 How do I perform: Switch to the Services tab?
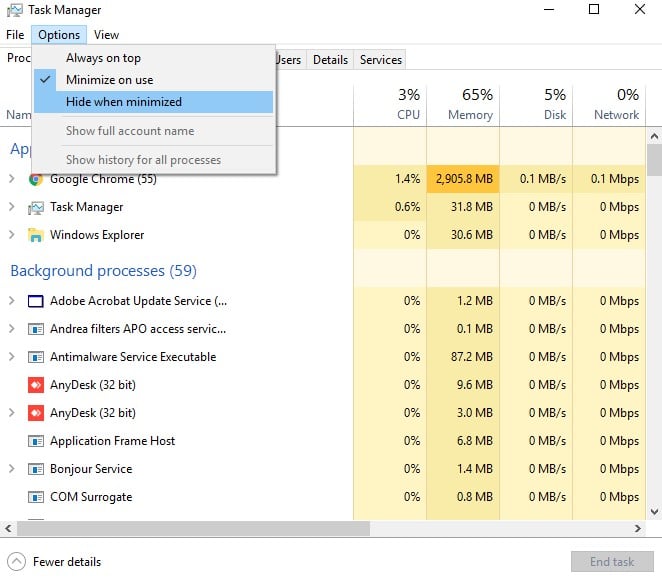[x=381, y=60]
